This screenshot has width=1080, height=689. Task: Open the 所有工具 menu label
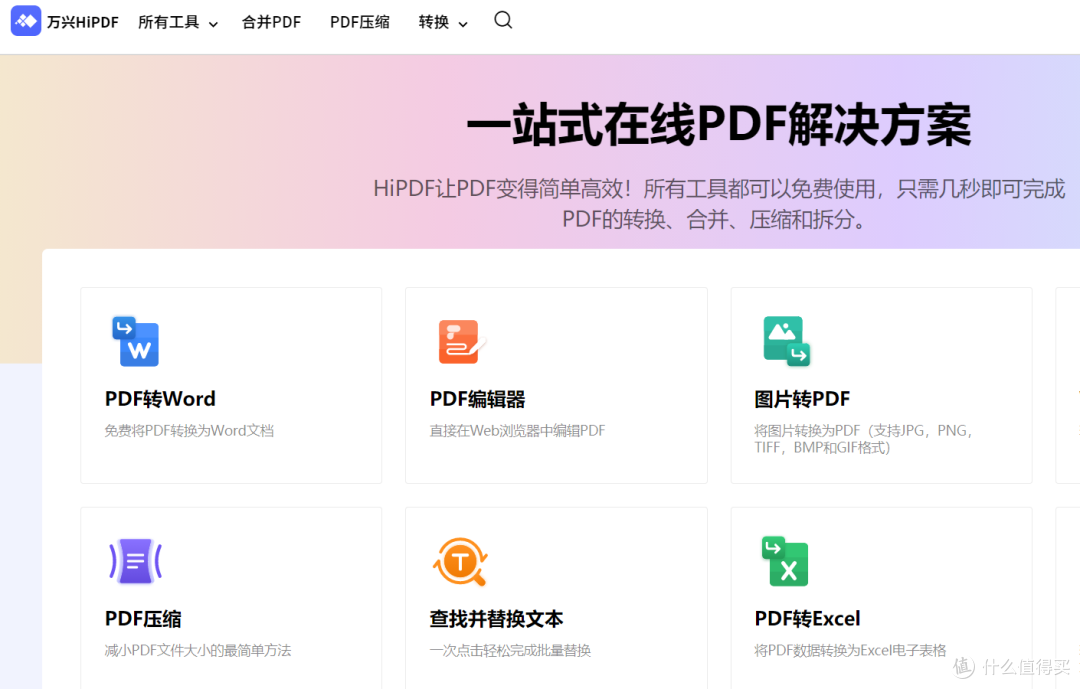click(169, 22)
